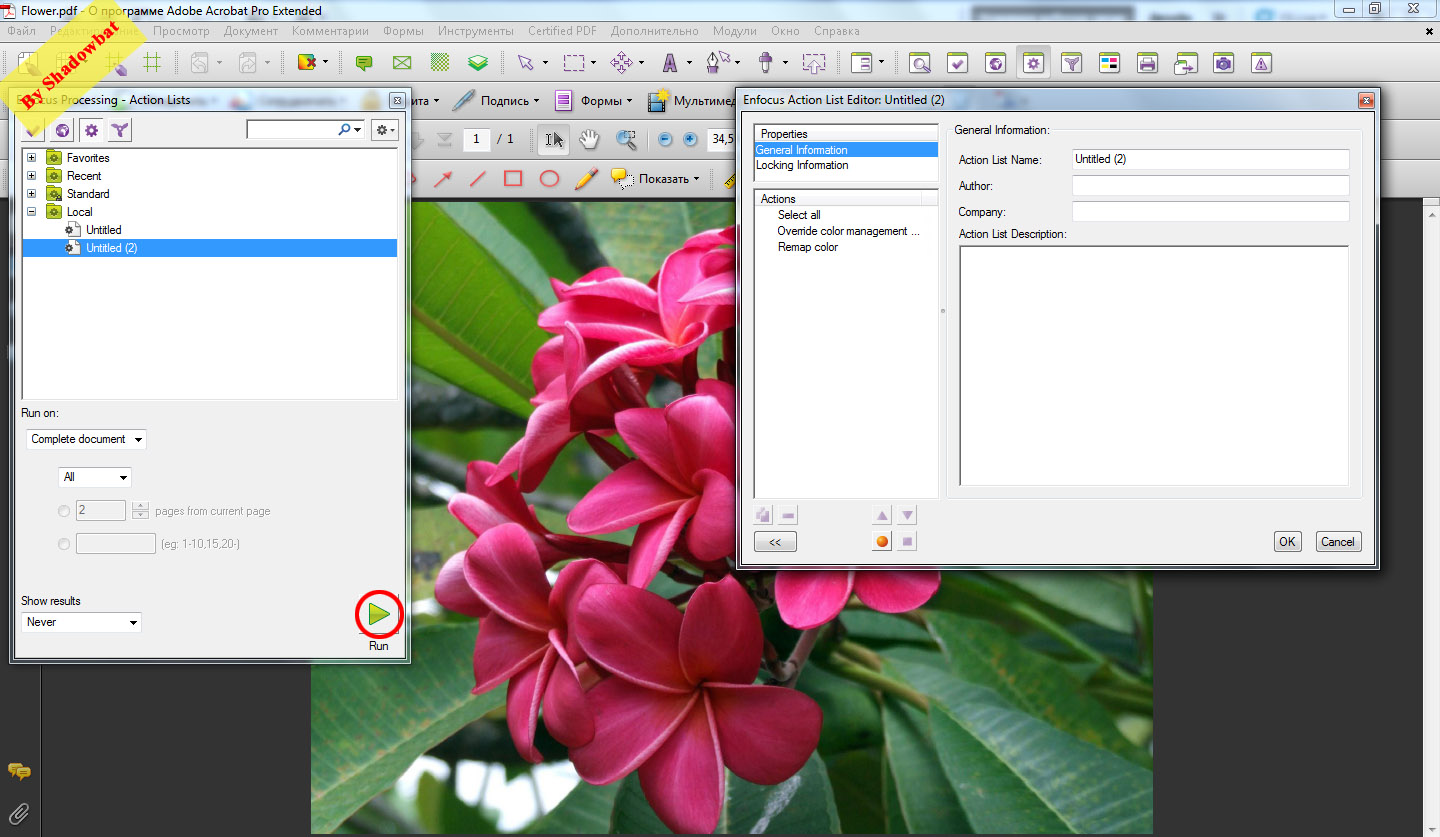Open the Подпись dropdown
The image size is (1440, 837).
click(x=495, y=101)
